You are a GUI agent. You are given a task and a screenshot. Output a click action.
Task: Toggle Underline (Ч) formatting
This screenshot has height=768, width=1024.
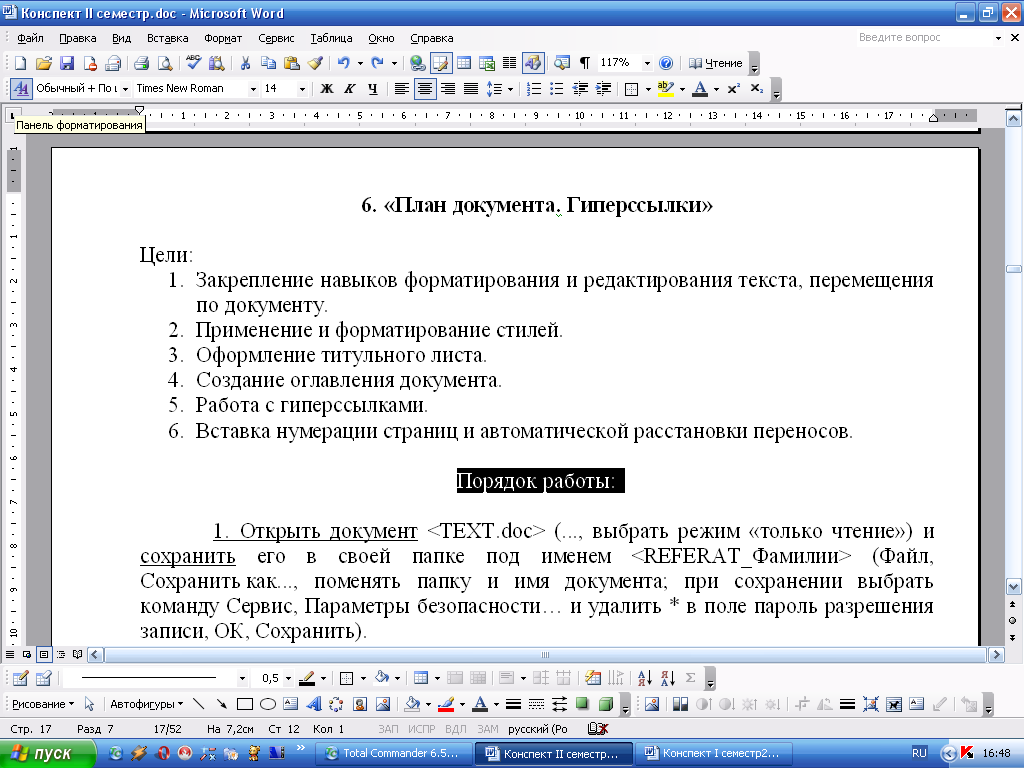pos(372,89)
